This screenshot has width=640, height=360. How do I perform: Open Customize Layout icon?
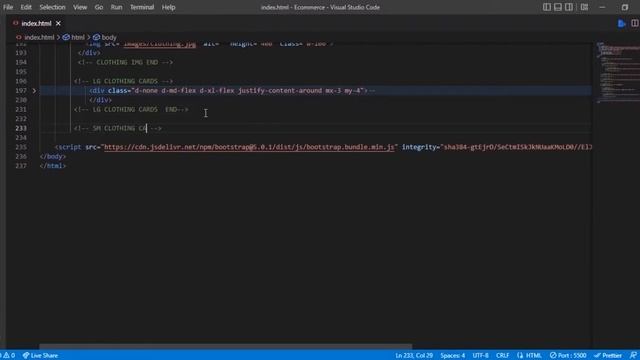584,7
